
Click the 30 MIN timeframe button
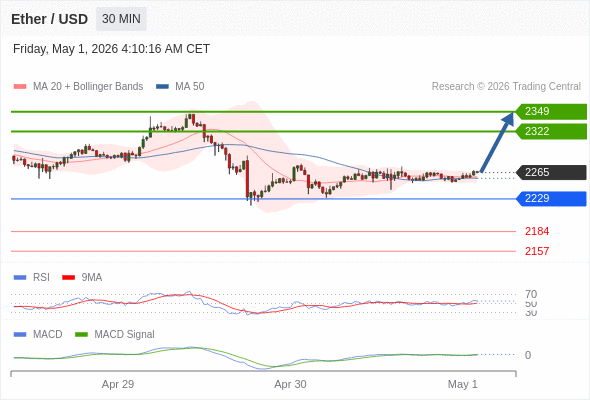121,19
